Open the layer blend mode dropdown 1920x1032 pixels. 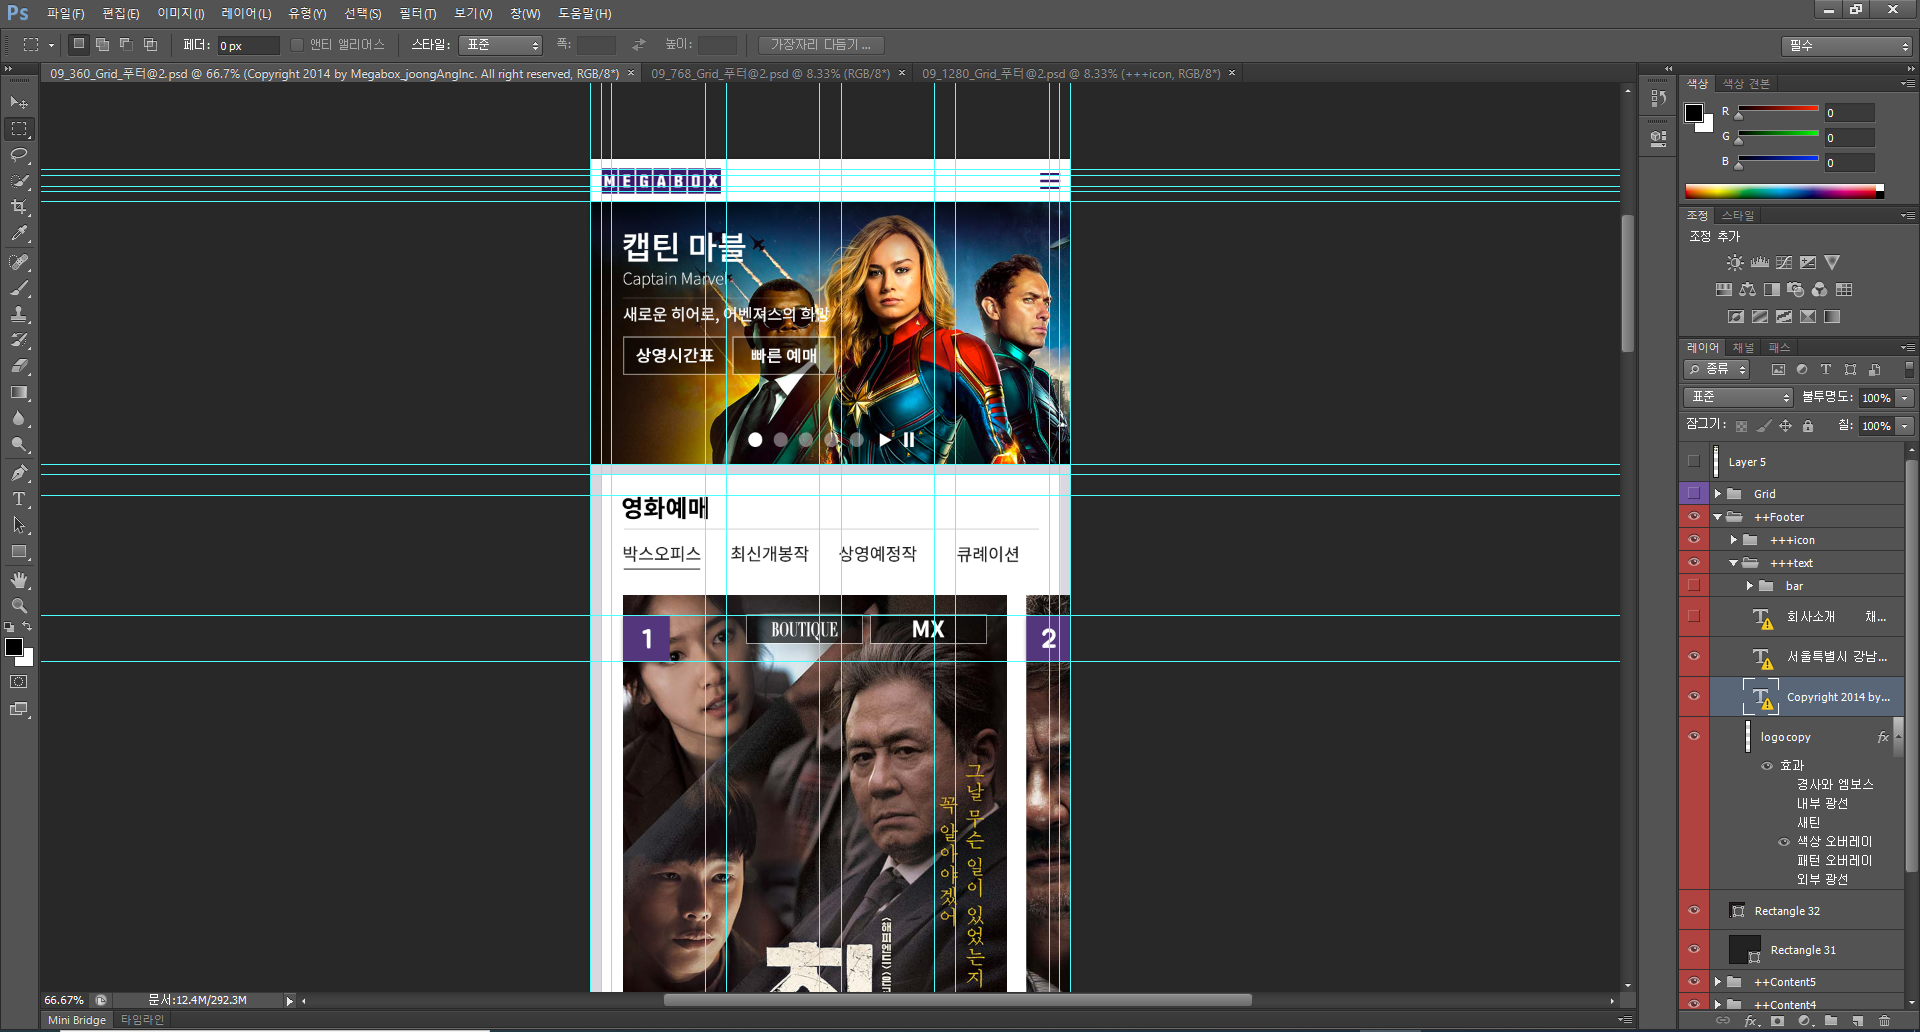(1739, 397)
